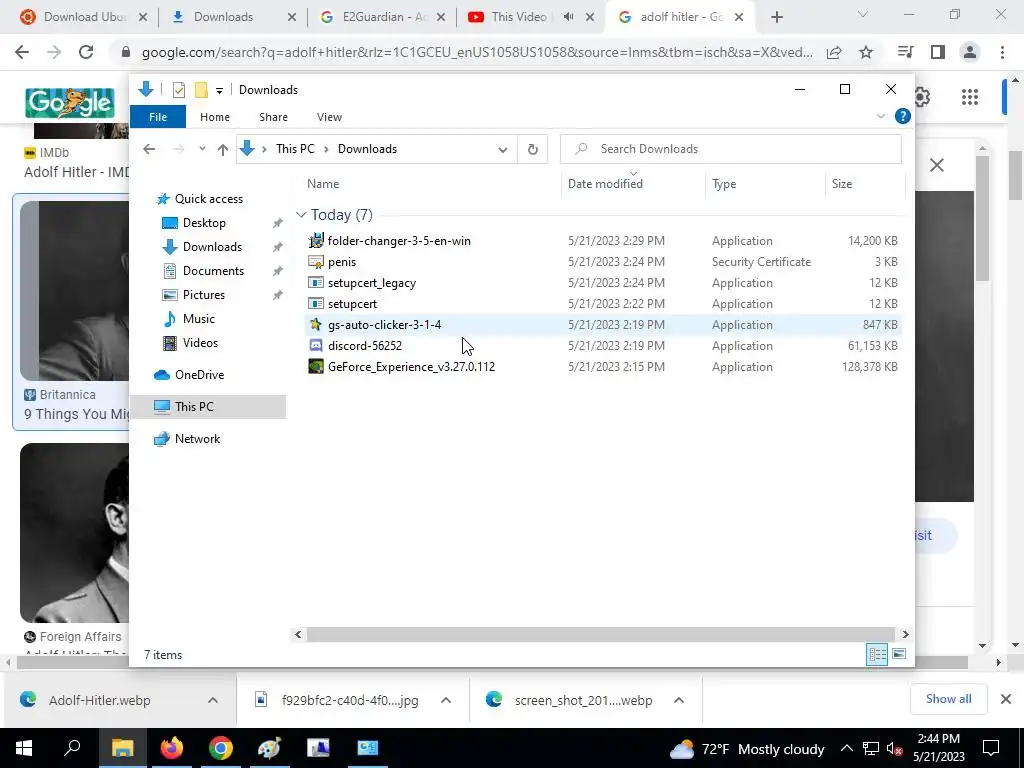Open Chrome from the taskbar
The height and width of the screenshot is (768, 1024).
[221, 748]
